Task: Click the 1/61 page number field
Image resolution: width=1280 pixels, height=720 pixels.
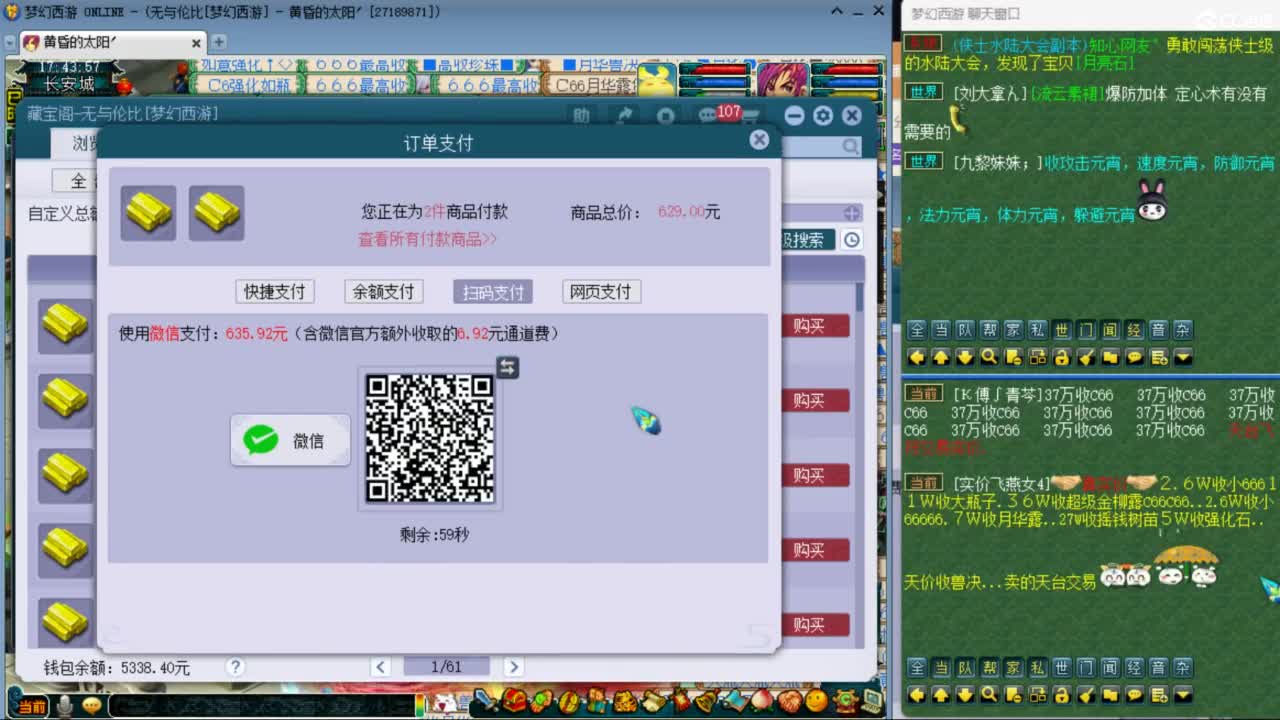Action: [x=446, y=667]
